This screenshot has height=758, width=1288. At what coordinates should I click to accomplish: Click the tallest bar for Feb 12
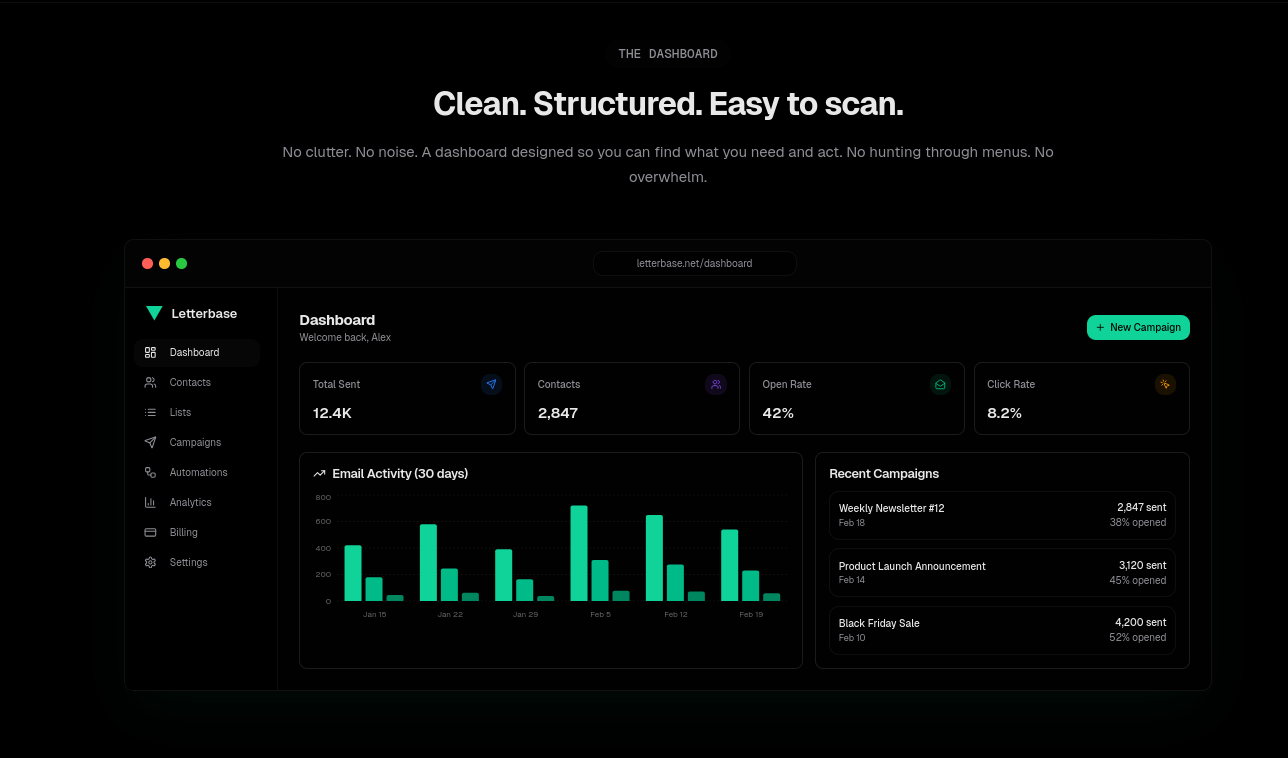tap(654, 558)
